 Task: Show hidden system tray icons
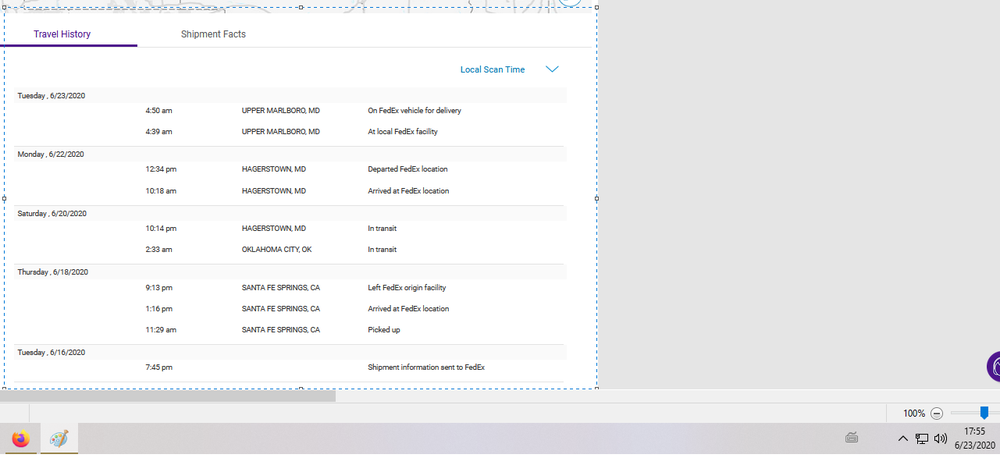click(902, 438)
